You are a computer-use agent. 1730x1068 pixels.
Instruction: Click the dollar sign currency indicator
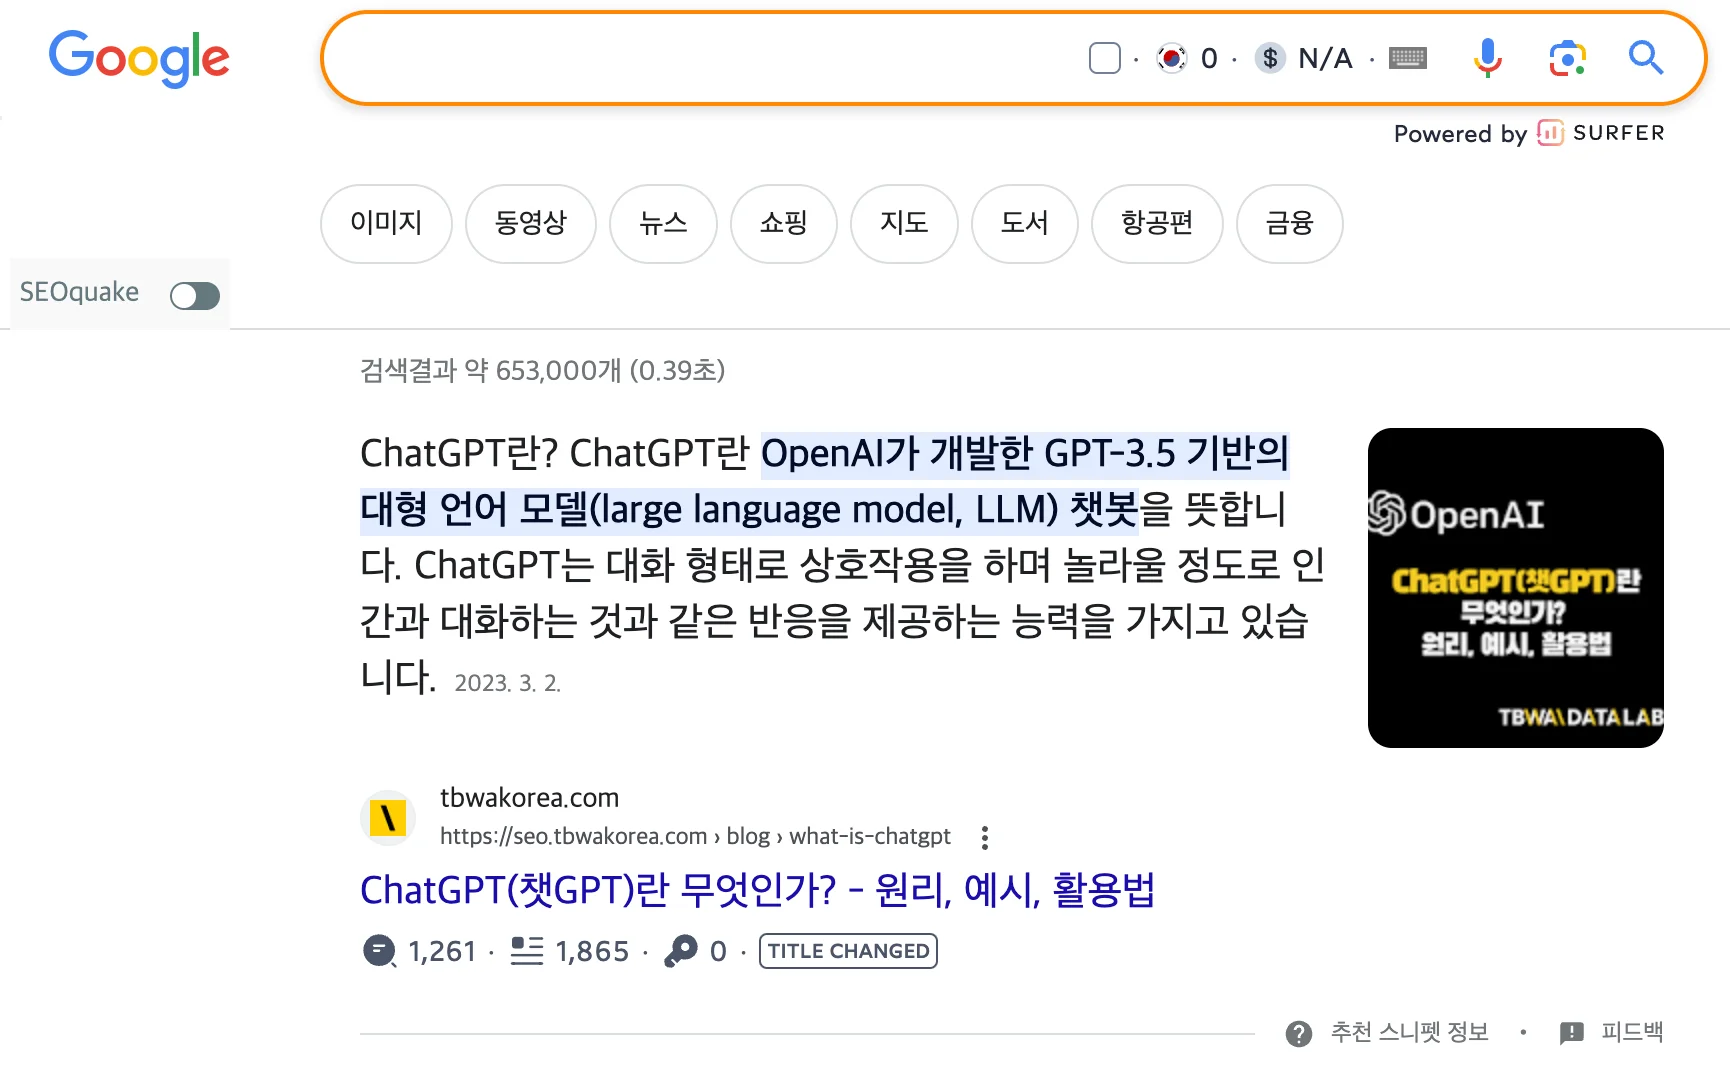pyautogui.click(x=1270, y=58)
